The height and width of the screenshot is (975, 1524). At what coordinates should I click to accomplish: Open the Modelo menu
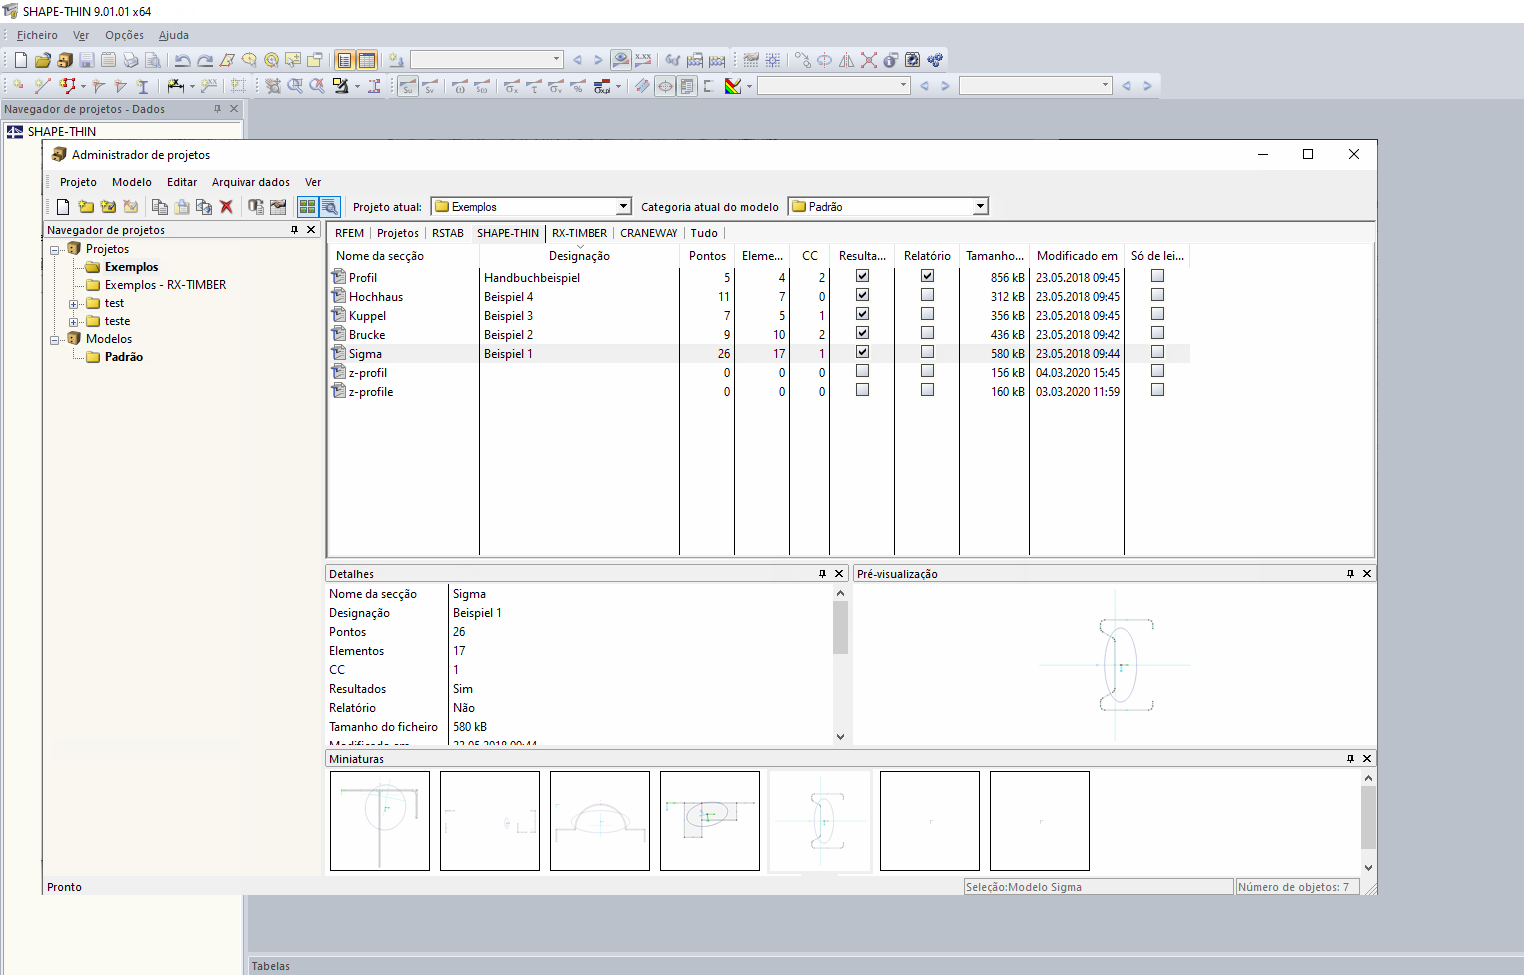coord(132,182)
